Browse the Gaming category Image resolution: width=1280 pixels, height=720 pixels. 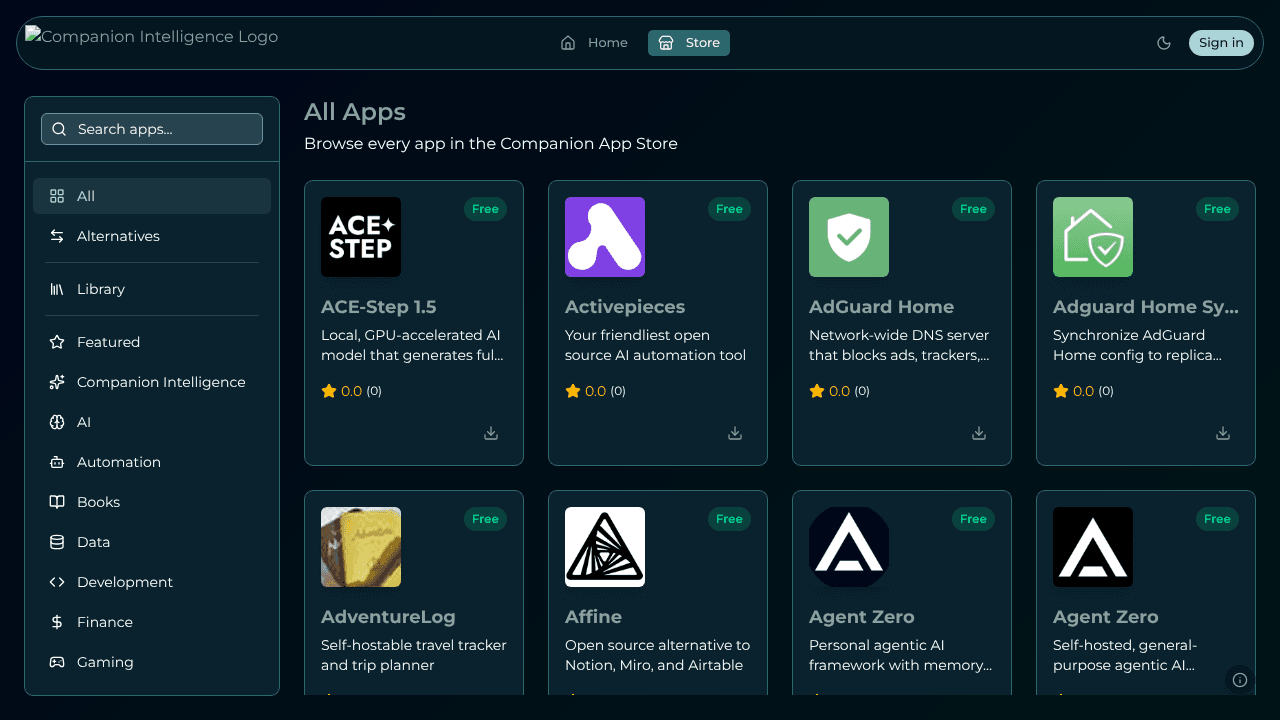(x=152, y=662)
